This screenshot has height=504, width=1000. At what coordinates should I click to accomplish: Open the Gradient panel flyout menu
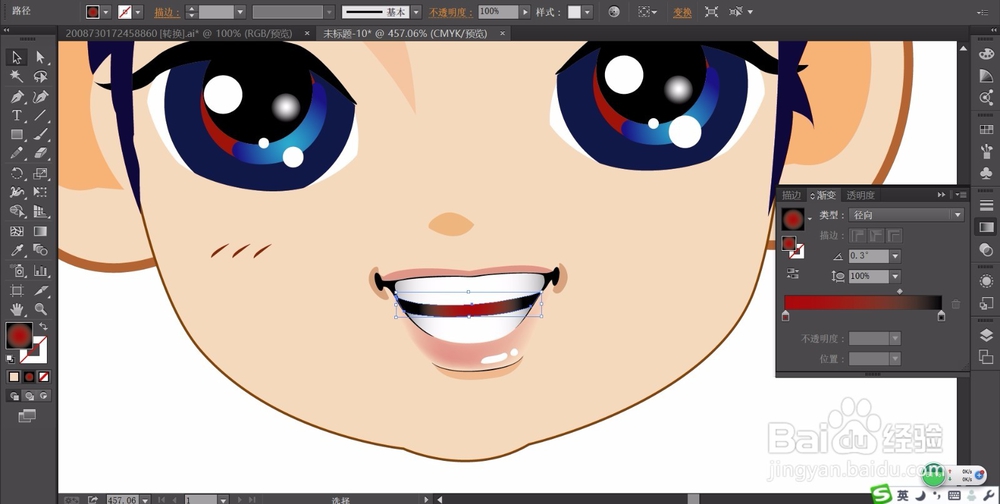point(960,195)
